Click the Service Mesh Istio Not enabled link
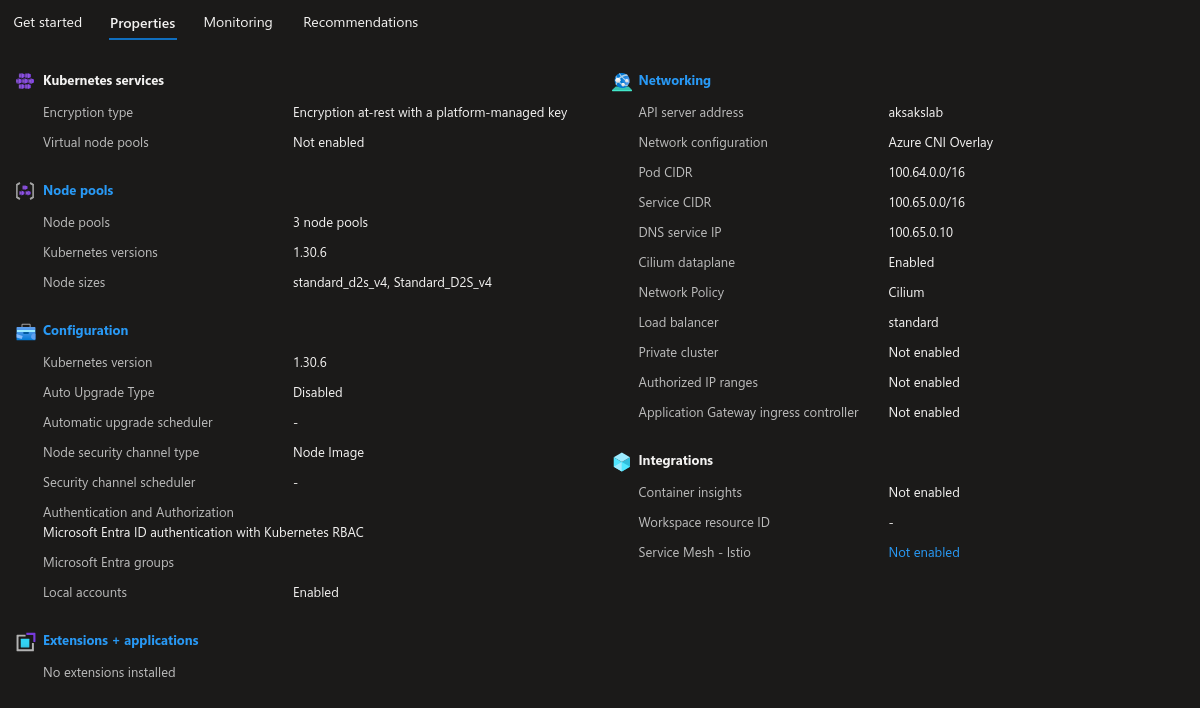Viewport: 1200px width, 708px height. (924, 552)
